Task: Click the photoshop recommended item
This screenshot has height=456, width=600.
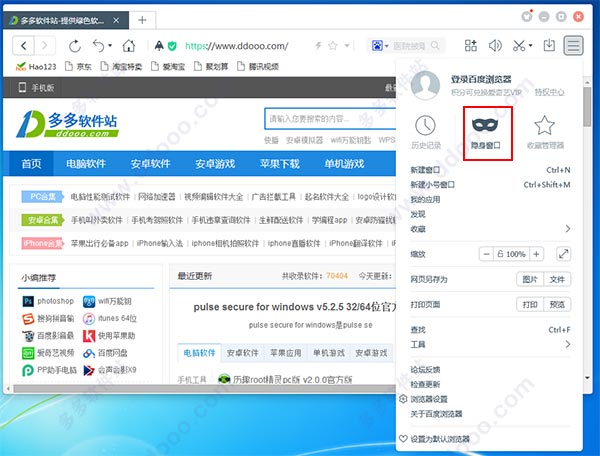Action: coord(48,301)
